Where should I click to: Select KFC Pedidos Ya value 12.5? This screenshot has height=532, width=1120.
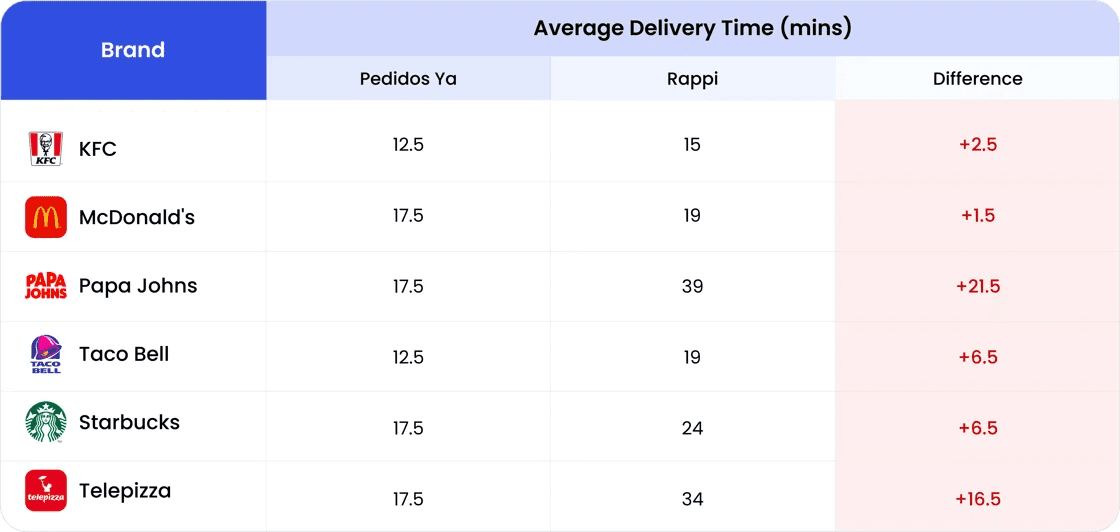[x=408, y=145]
